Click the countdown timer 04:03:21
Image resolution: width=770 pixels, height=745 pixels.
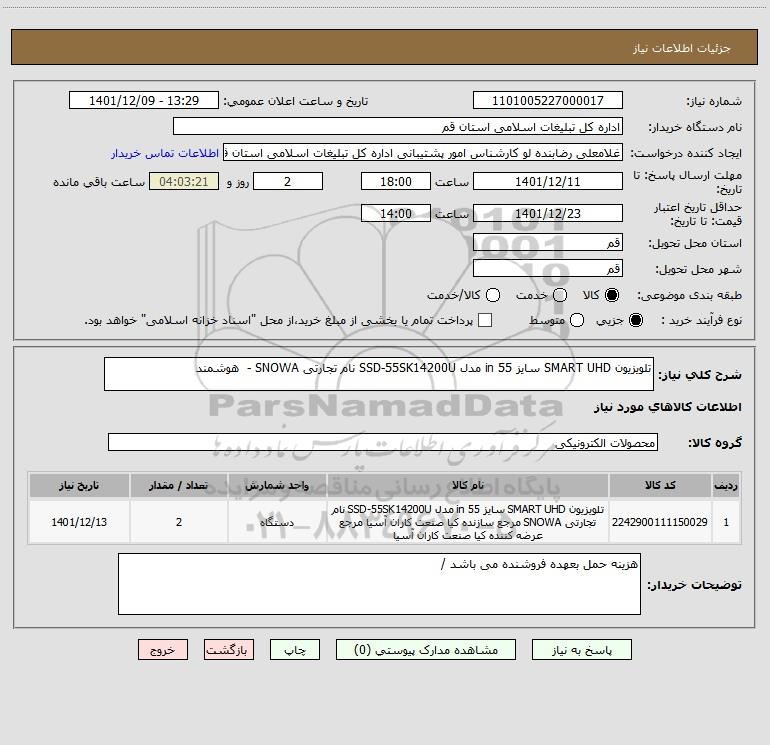tap(184, 181)
